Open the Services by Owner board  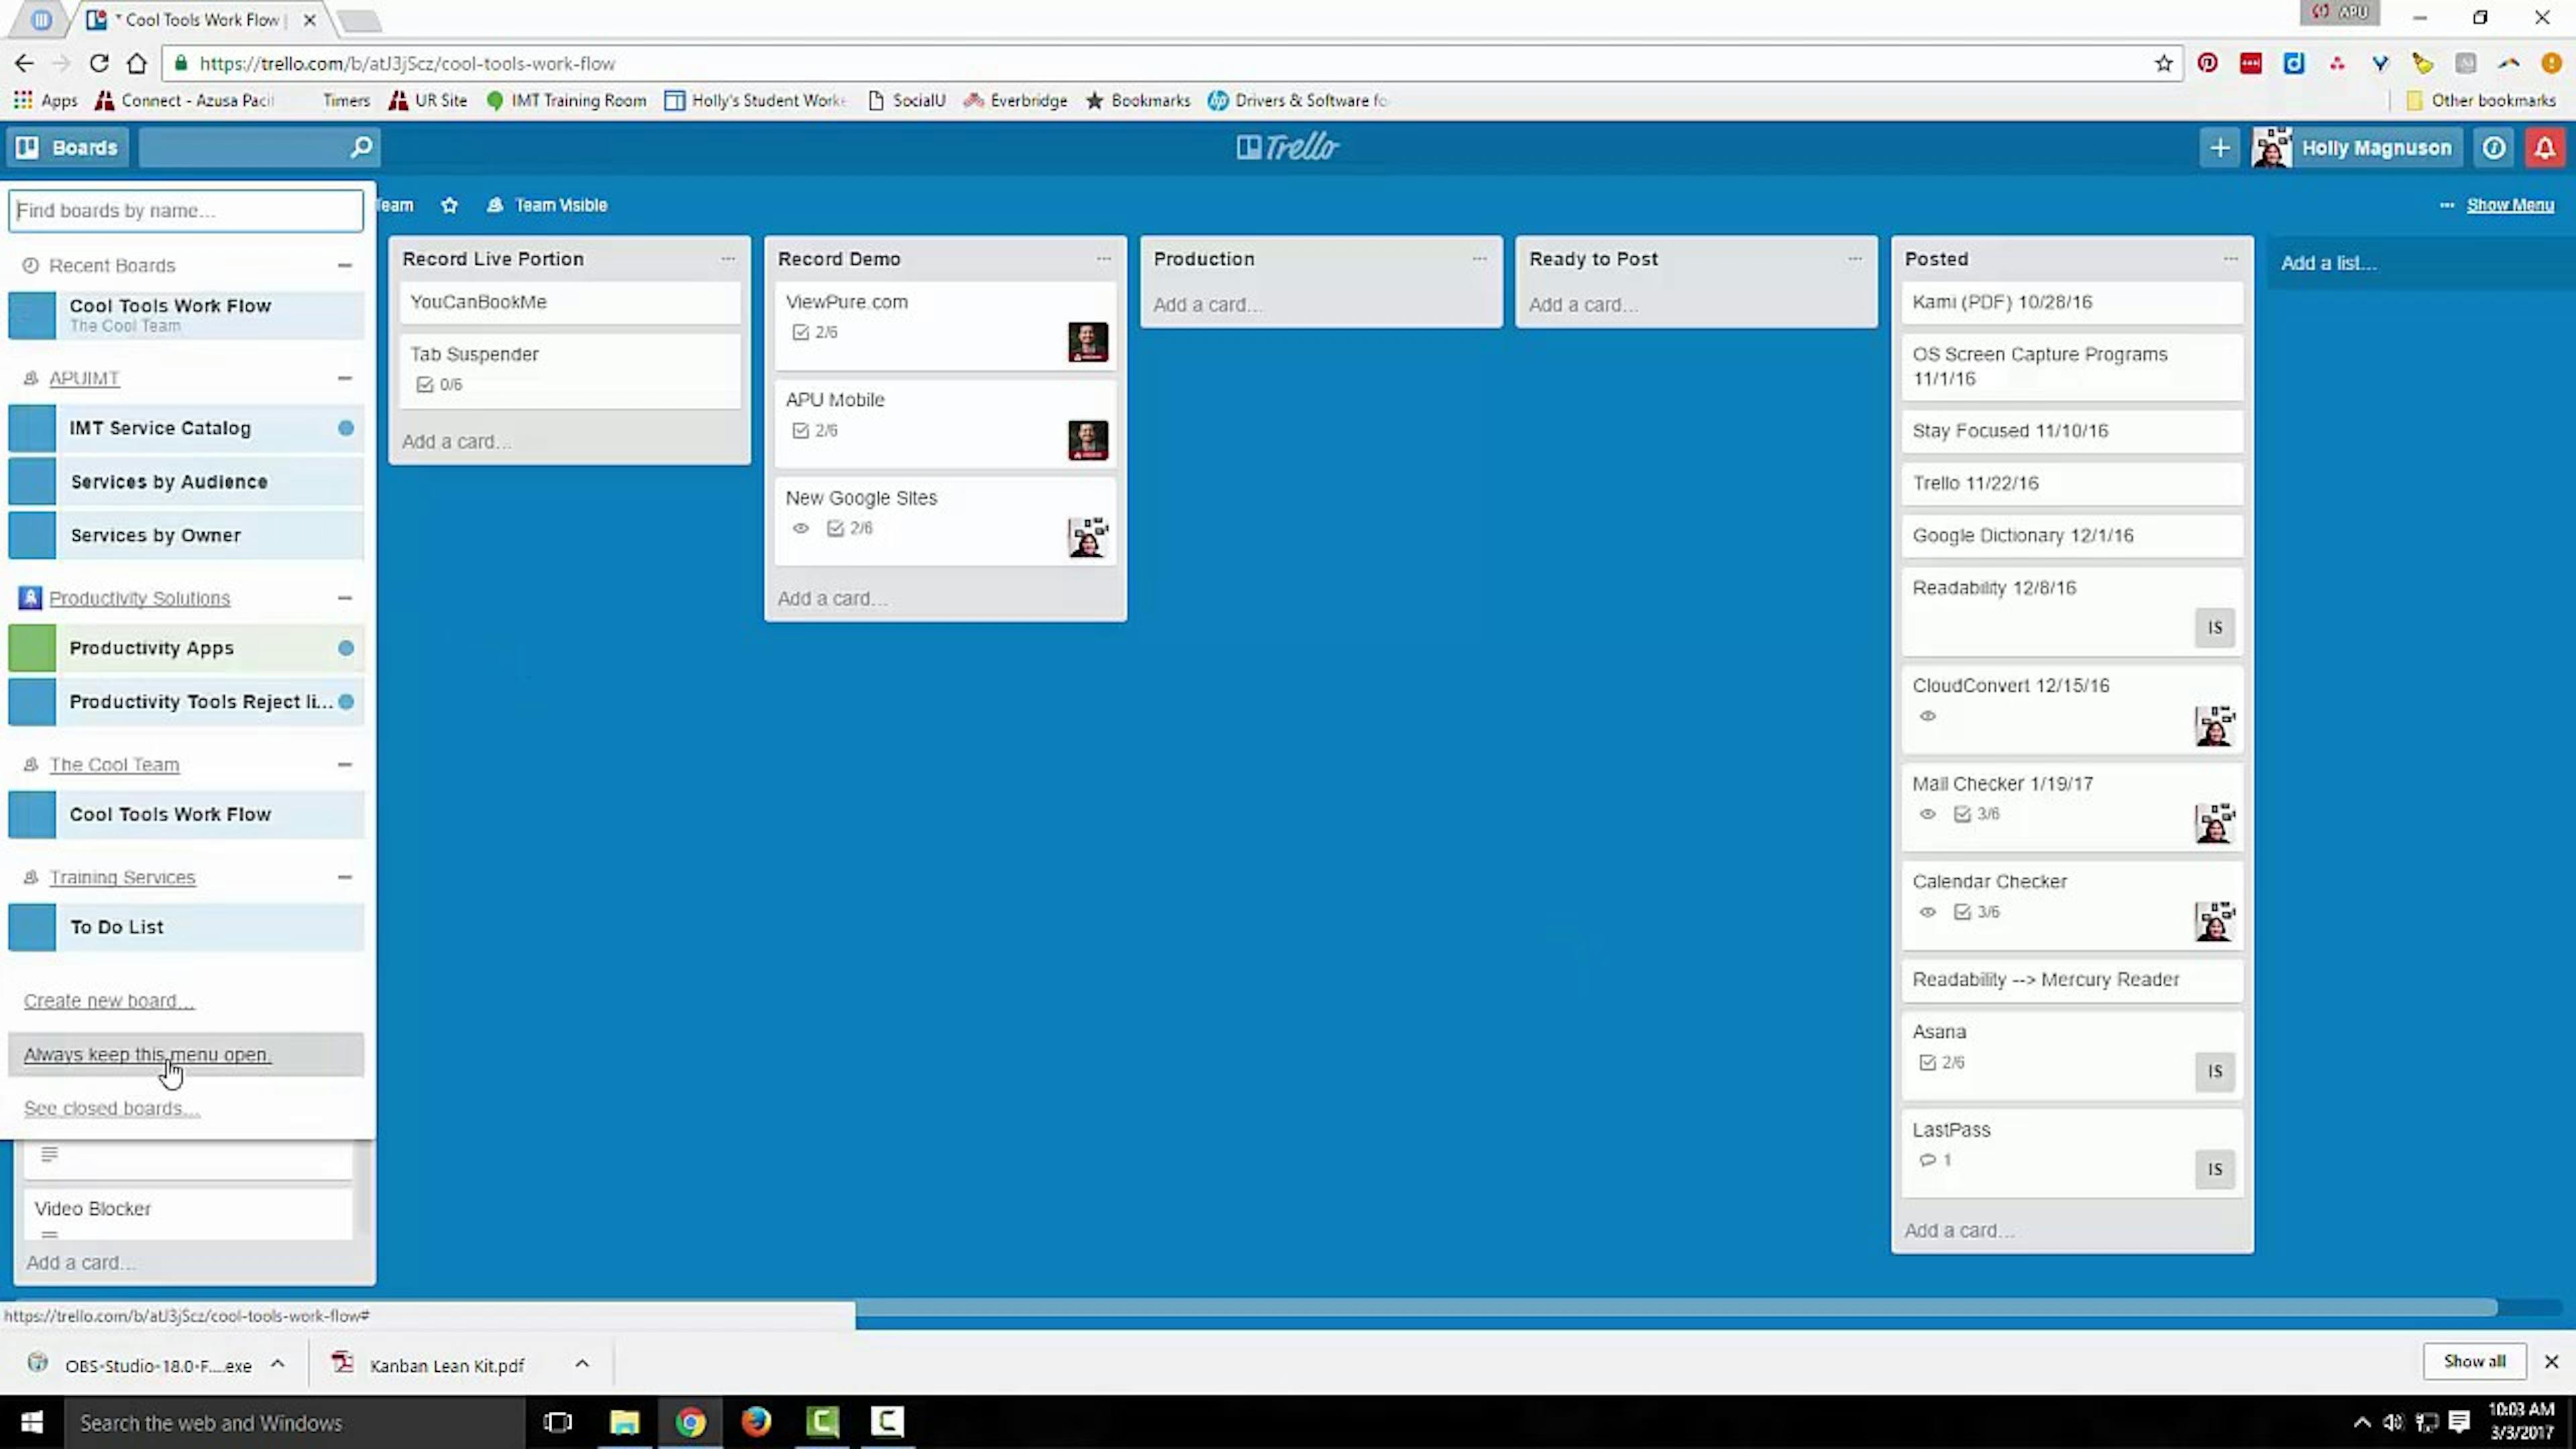tap(186, 536)
